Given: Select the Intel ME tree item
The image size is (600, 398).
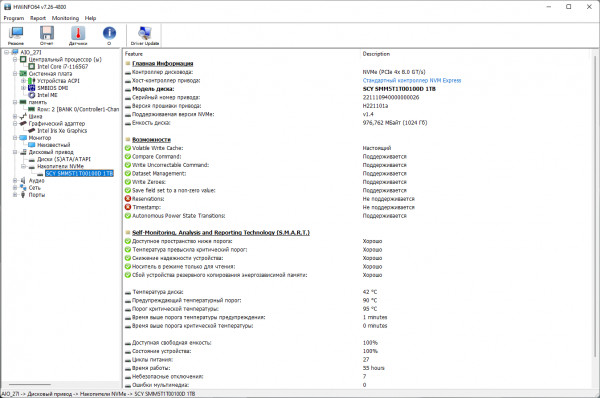Looking at the screenshot, I should point(47,95).
